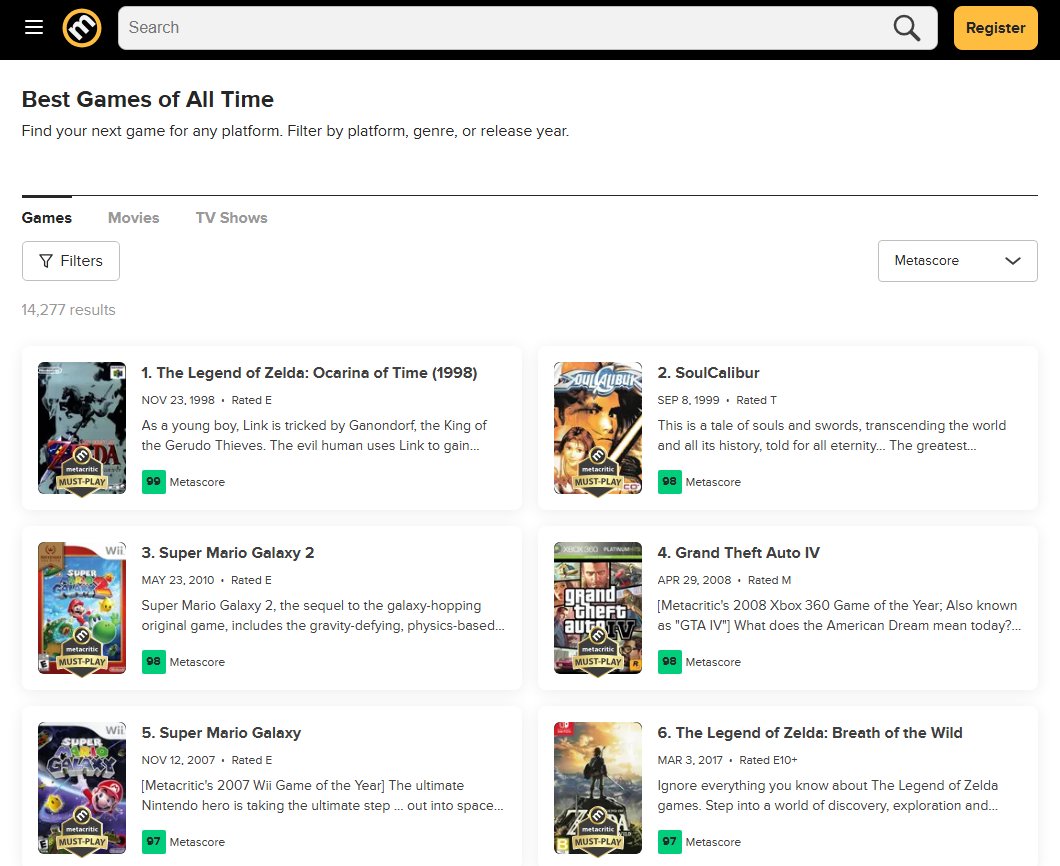Click the magnifying glass search icon

[906, 28]
